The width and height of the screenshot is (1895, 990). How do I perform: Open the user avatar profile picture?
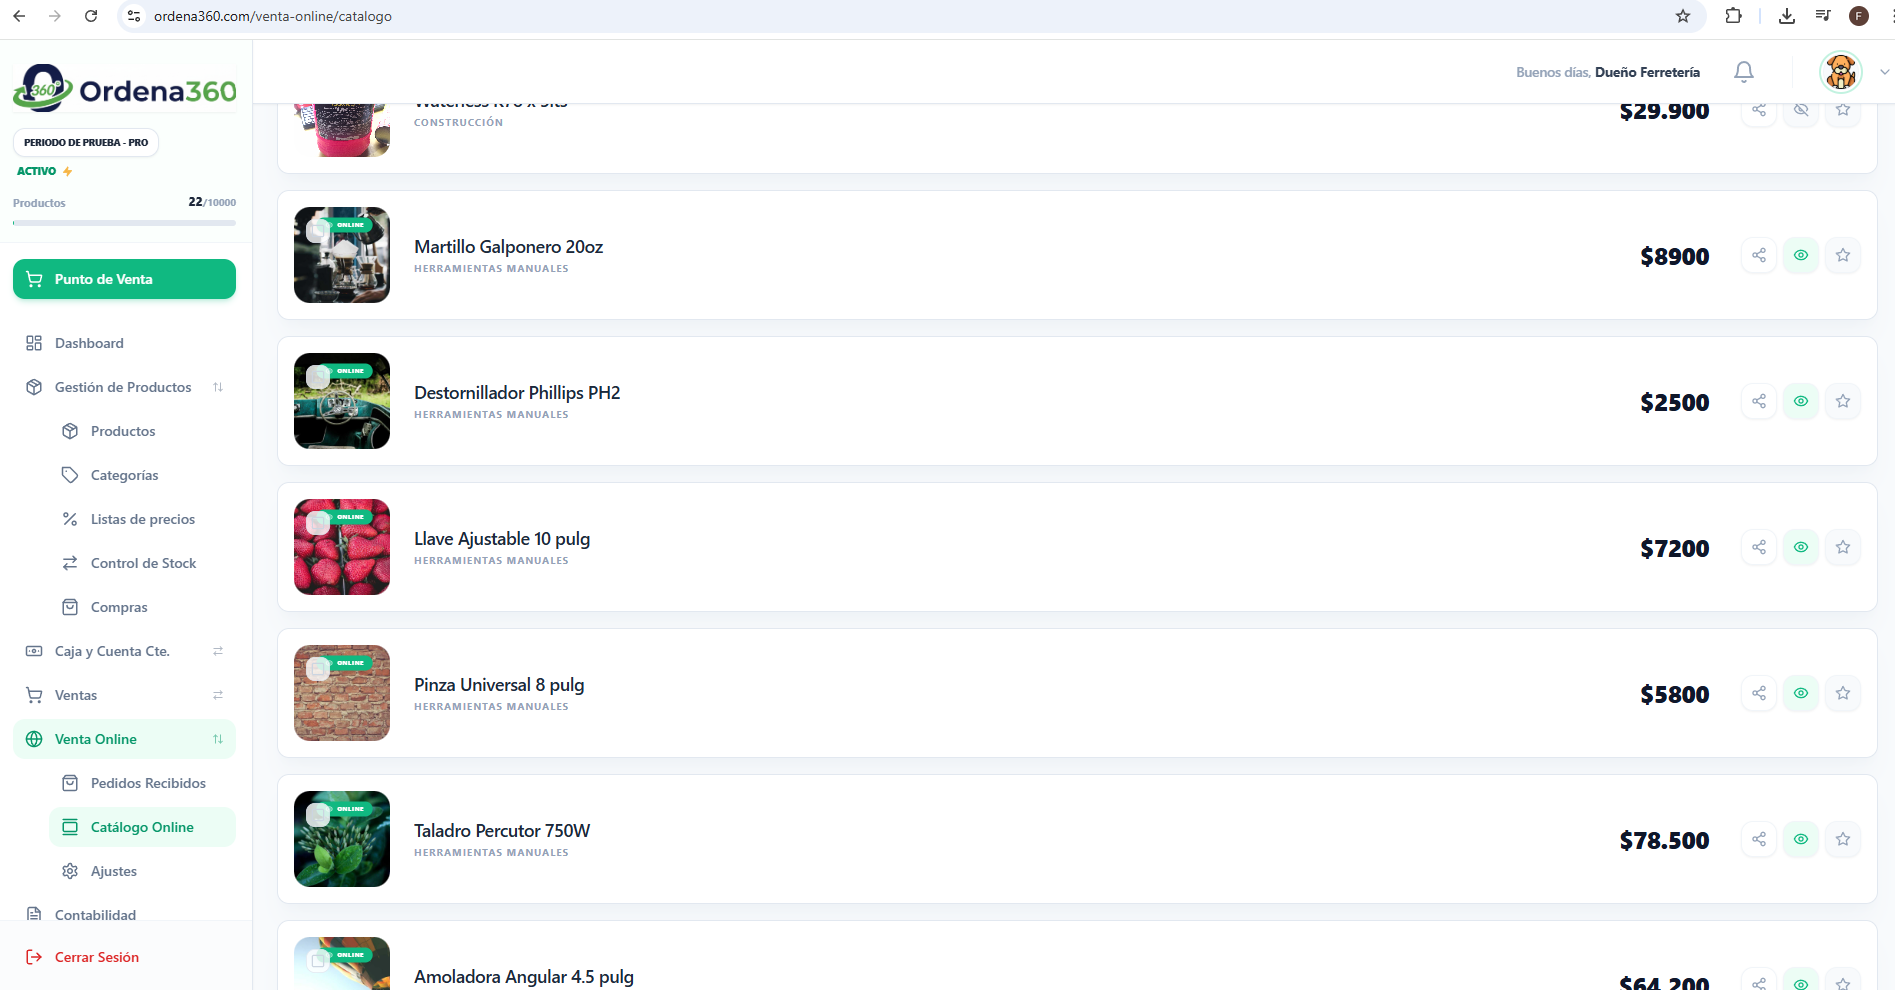click(1841, 72)
